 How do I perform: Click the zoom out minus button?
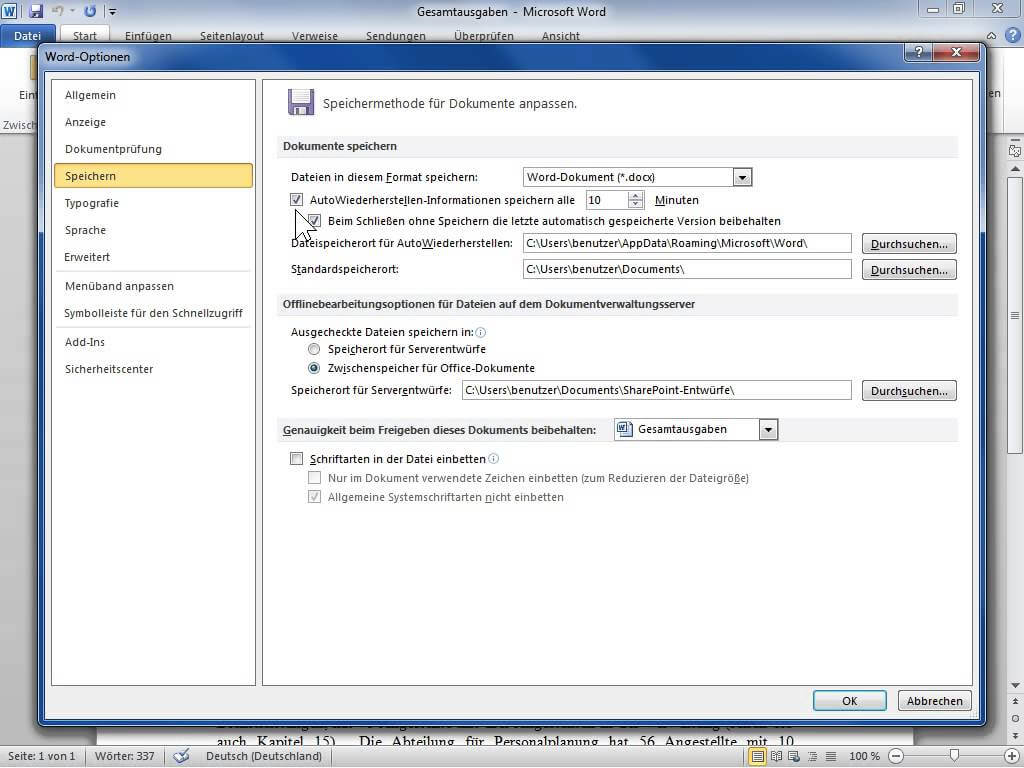[x=897, y=756]
